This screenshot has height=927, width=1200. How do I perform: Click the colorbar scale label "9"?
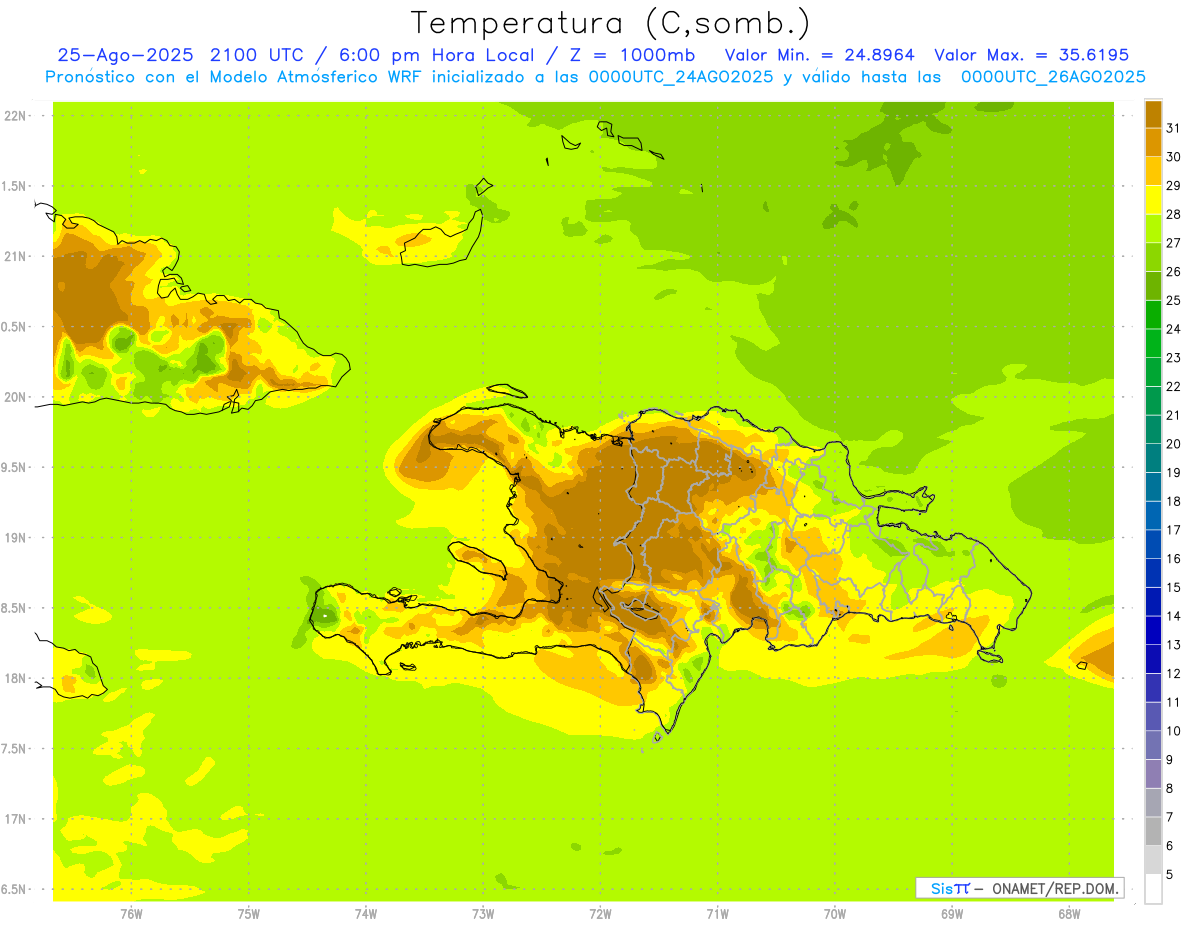coord(1170,760)
